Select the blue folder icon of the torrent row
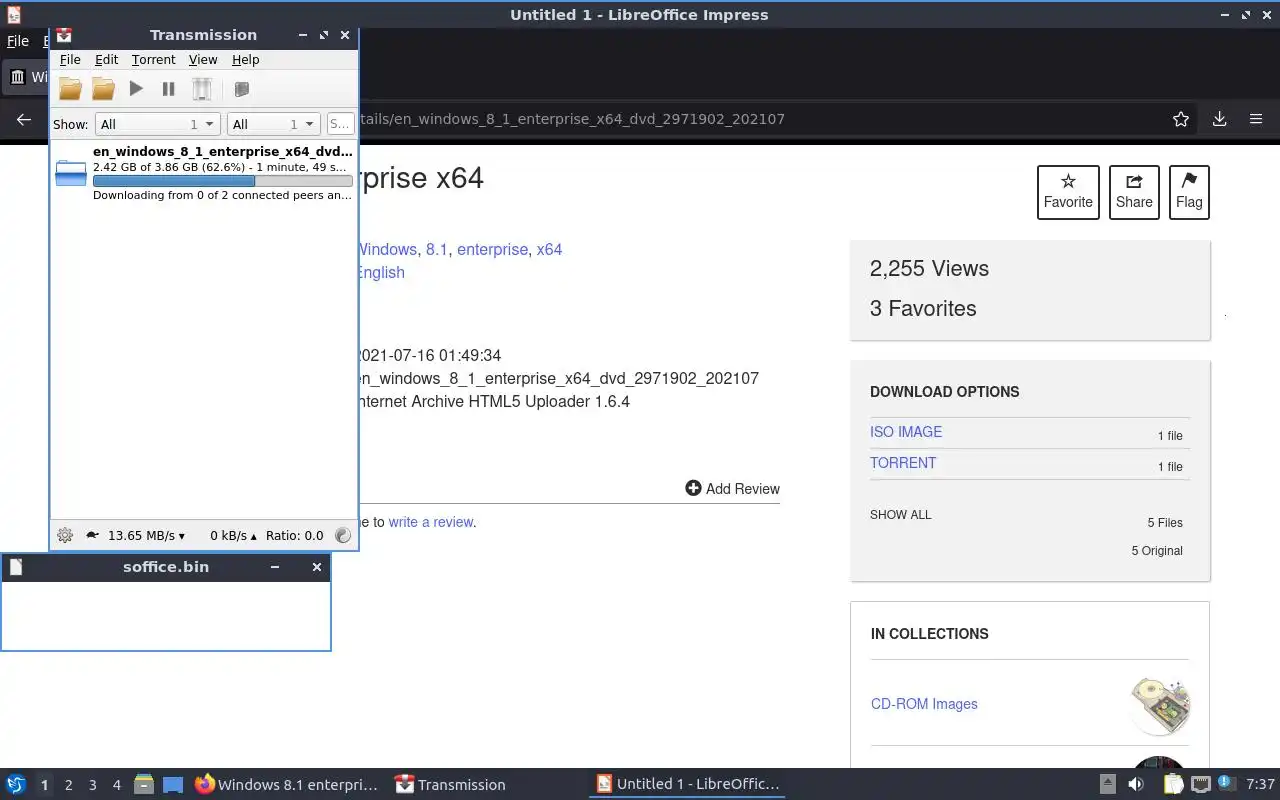Screen dimensions: 1280x800 (x=71, y=173)
